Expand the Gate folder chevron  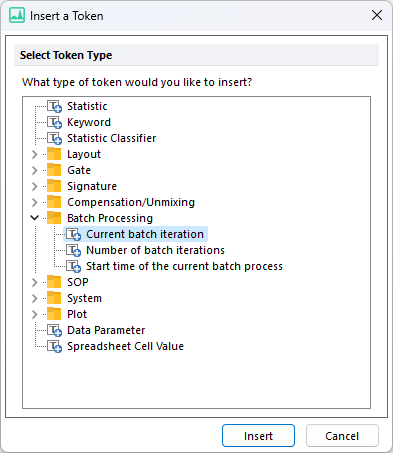[34, 170]
